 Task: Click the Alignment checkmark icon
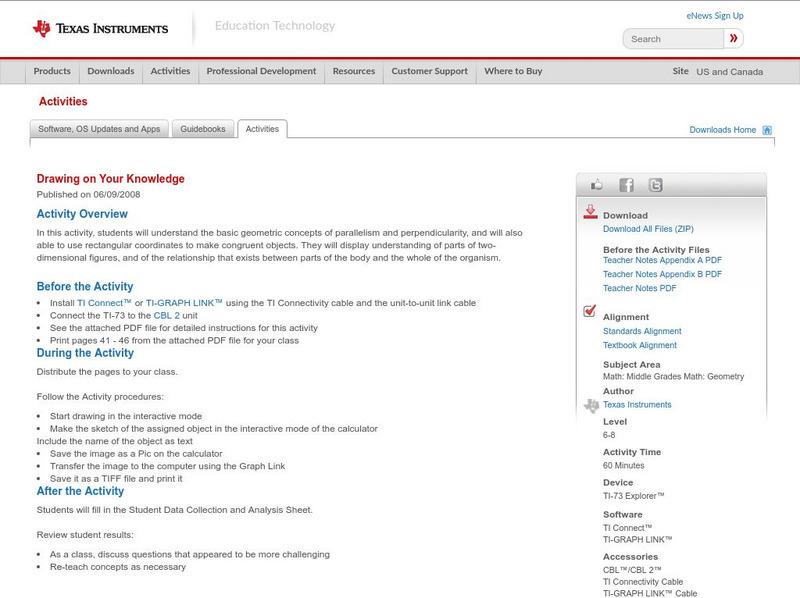coord(589,311)
